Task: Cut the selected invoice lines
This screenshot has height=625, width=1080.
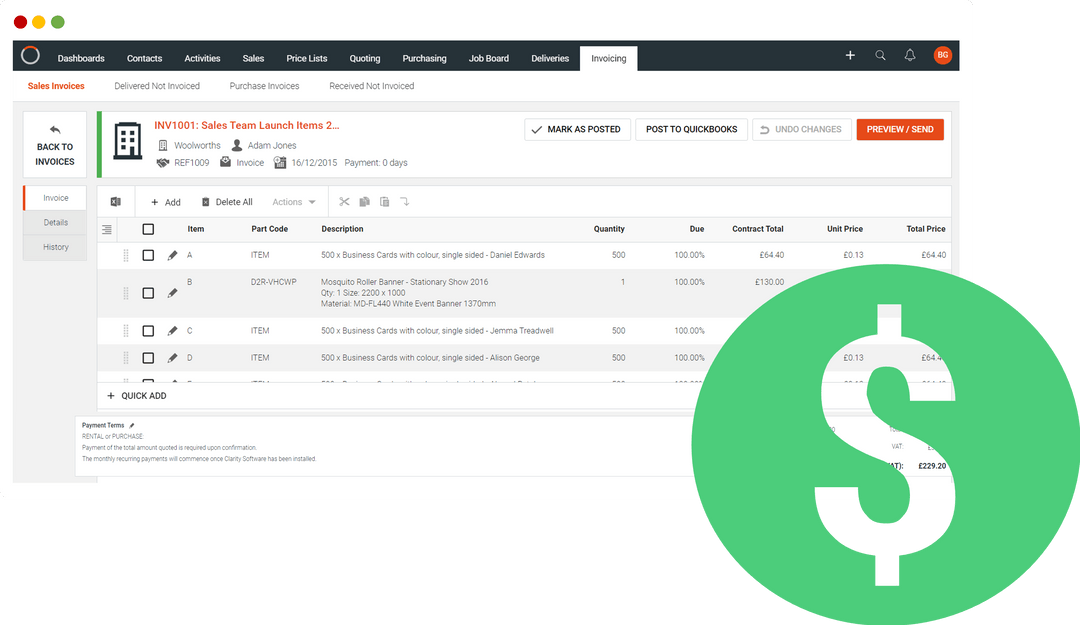Action: (x=344, y=201)
